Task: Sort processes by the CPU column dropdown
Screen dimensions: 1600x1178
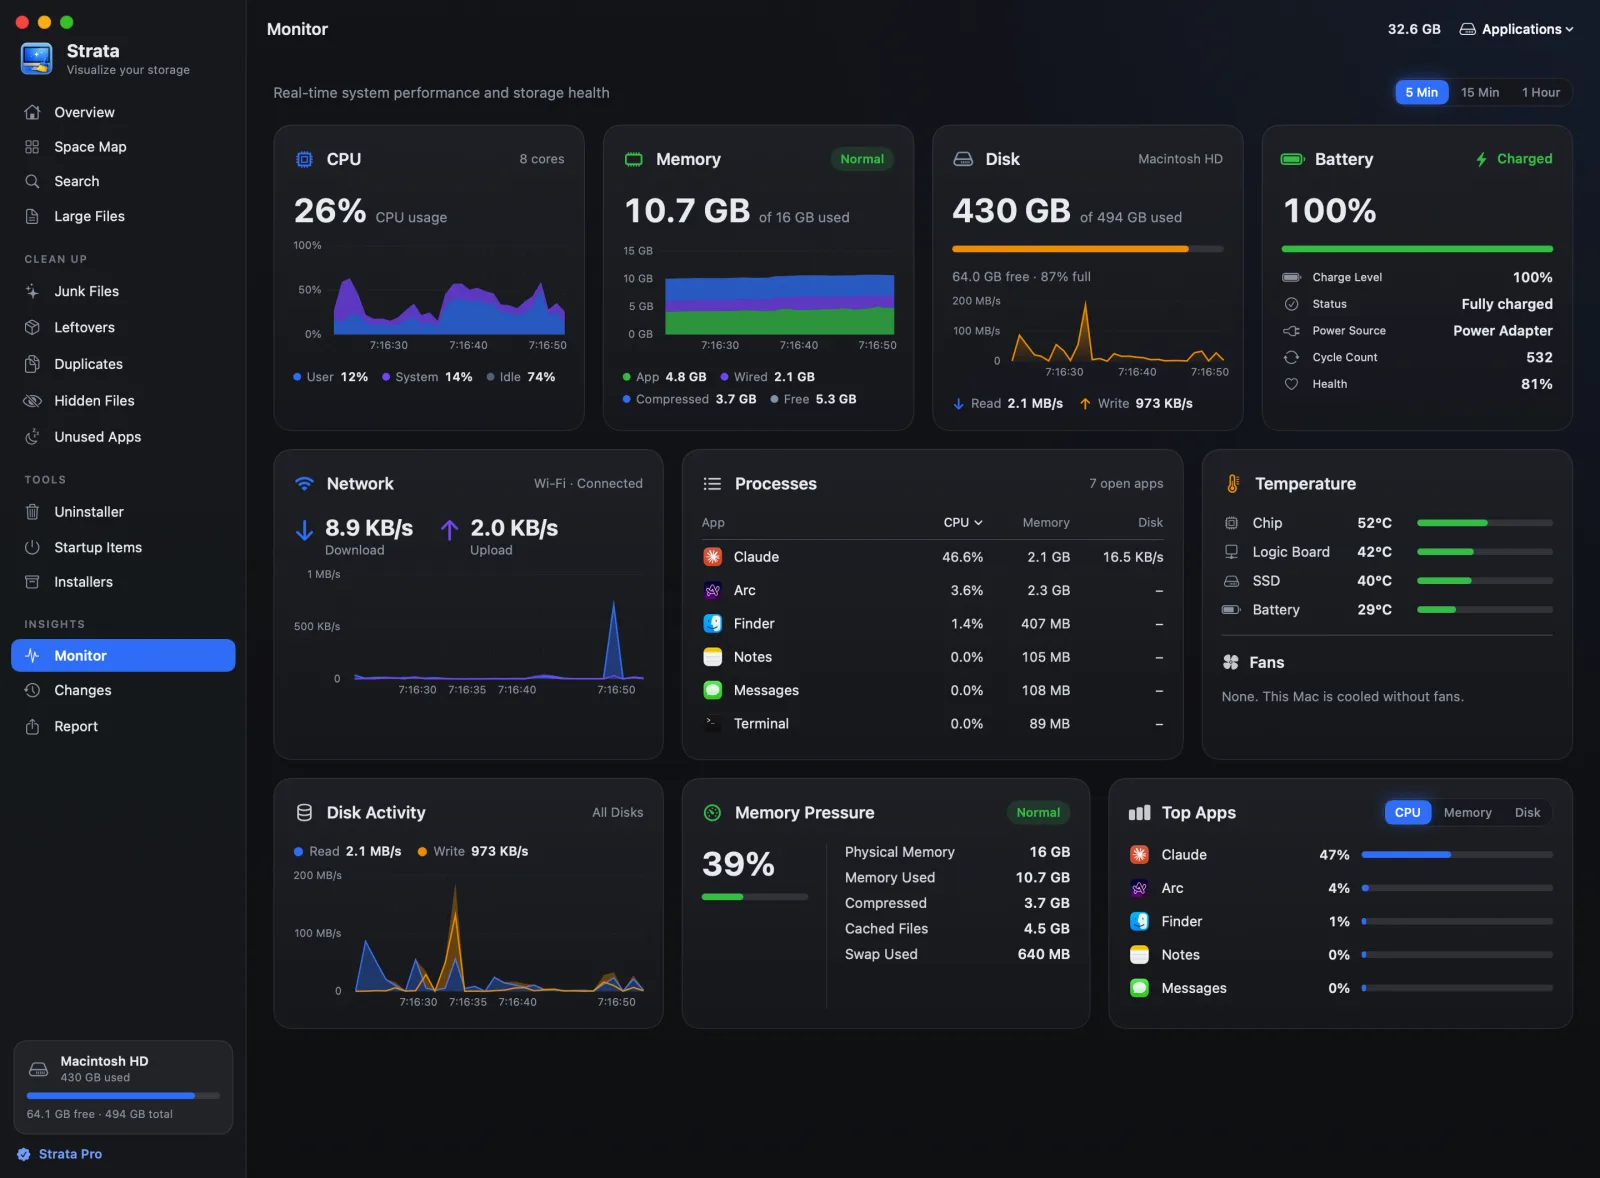Action: 963,522
